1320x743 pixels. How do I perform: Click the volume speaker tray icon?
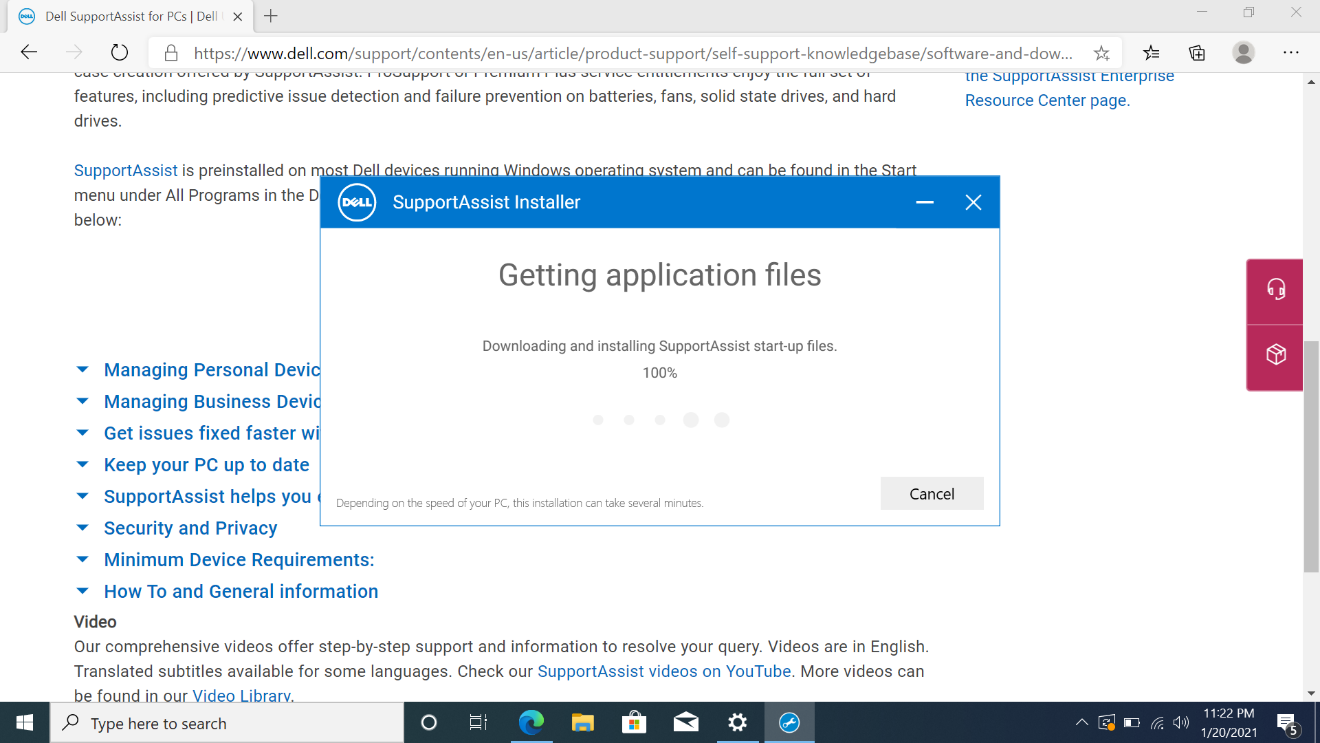(x=1181, y=722)
